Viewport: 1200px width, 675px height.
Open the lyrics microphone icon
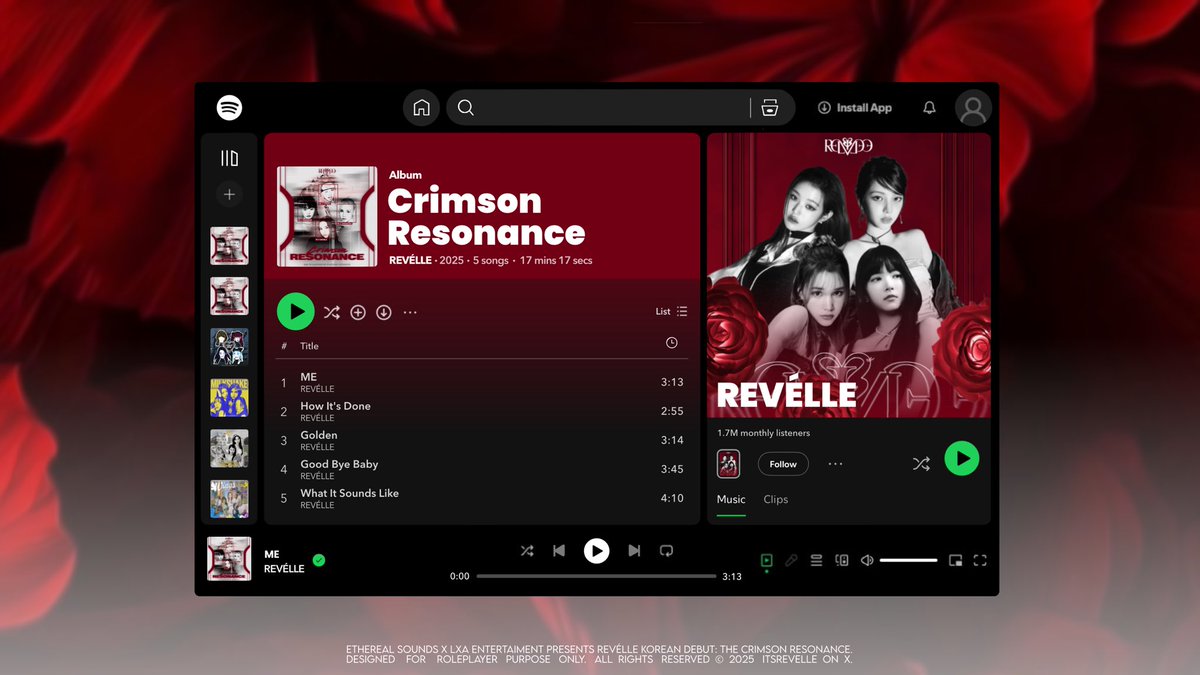791,561
